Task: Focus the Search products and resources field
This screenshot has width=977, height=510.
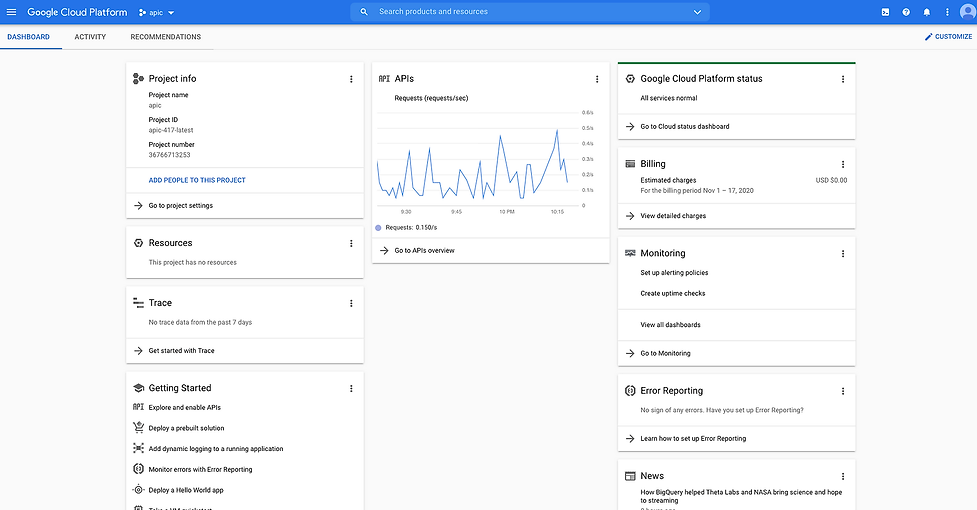Action: (530, 12)
